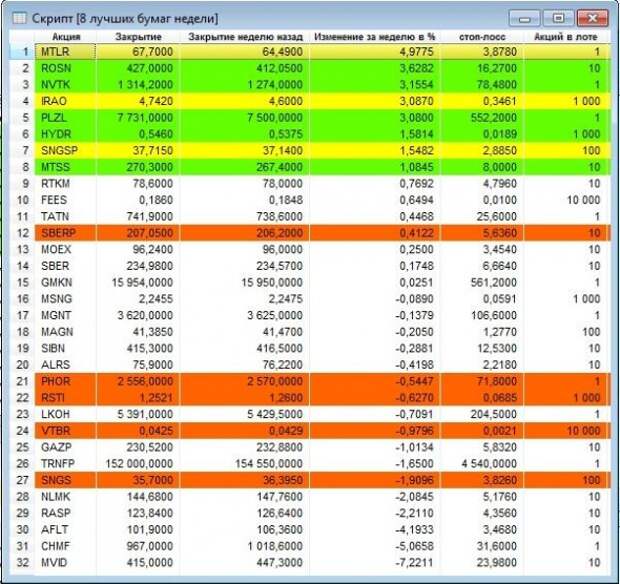Select the PLZL ticker cell
620x584 pixels.
pos(66,118)
